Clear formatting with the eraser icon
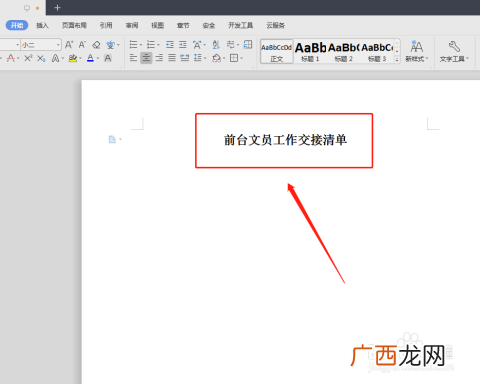Viewport: 480px width, 384px height. point(96,45)
